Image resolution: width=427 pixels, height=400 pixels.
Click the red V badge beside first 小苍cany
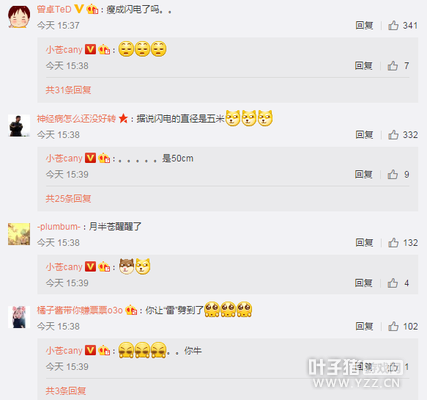(x=90, y=49)
